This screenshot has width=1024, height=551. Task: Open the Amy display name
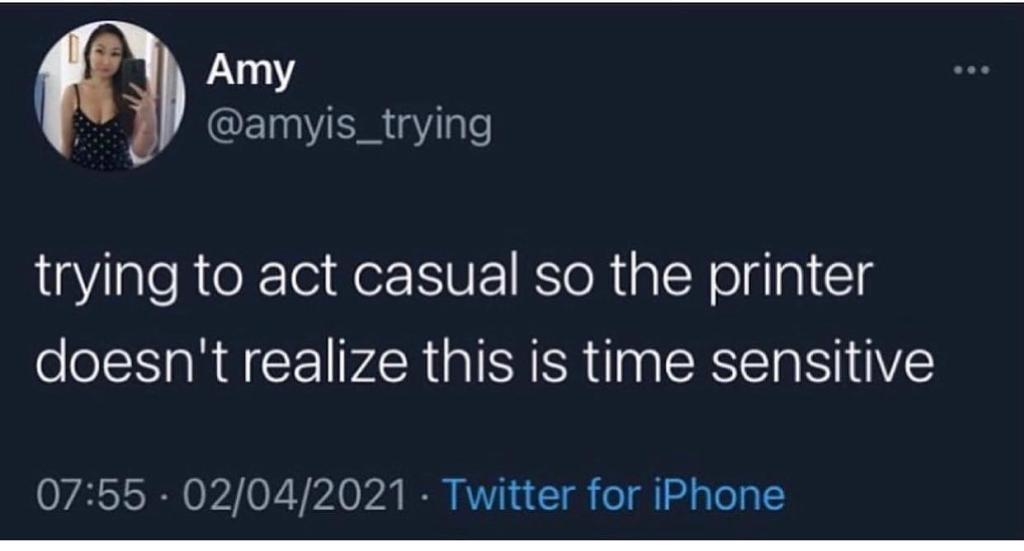(250, 71)
